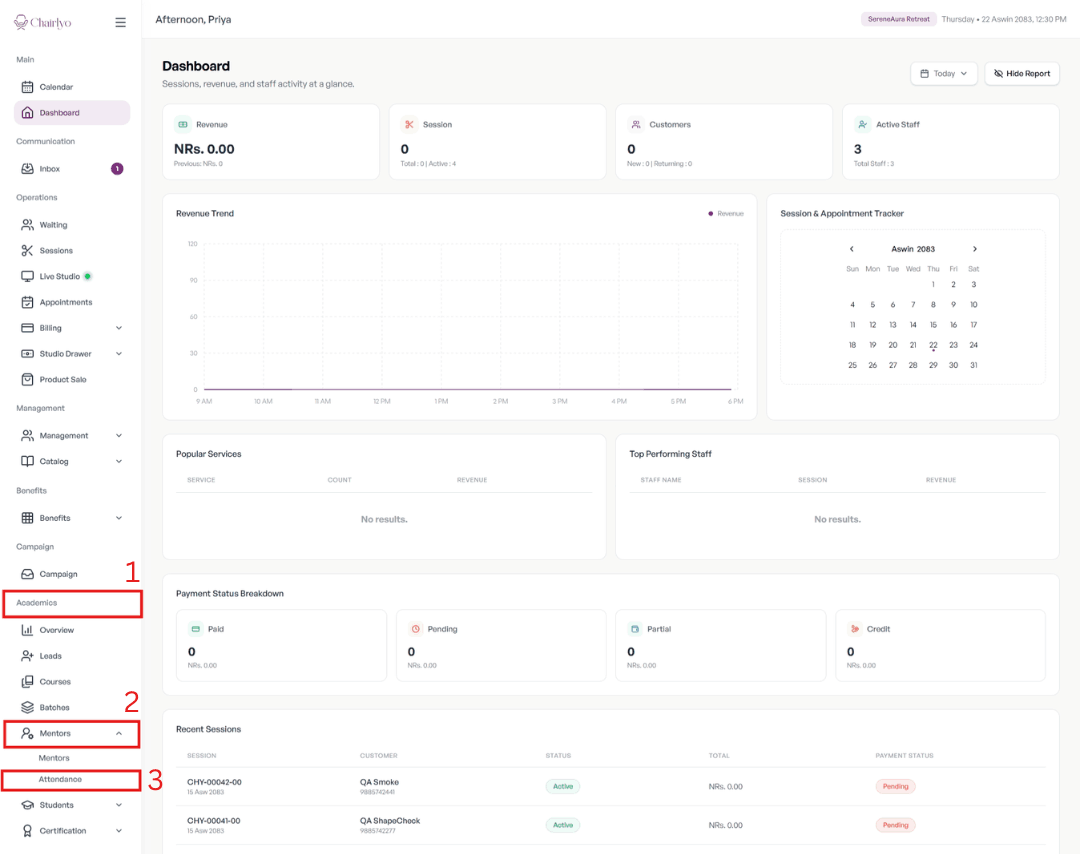Open session CHY-00042-00
The width and height of the screenshot is (1080, 854).
(214, 782)
